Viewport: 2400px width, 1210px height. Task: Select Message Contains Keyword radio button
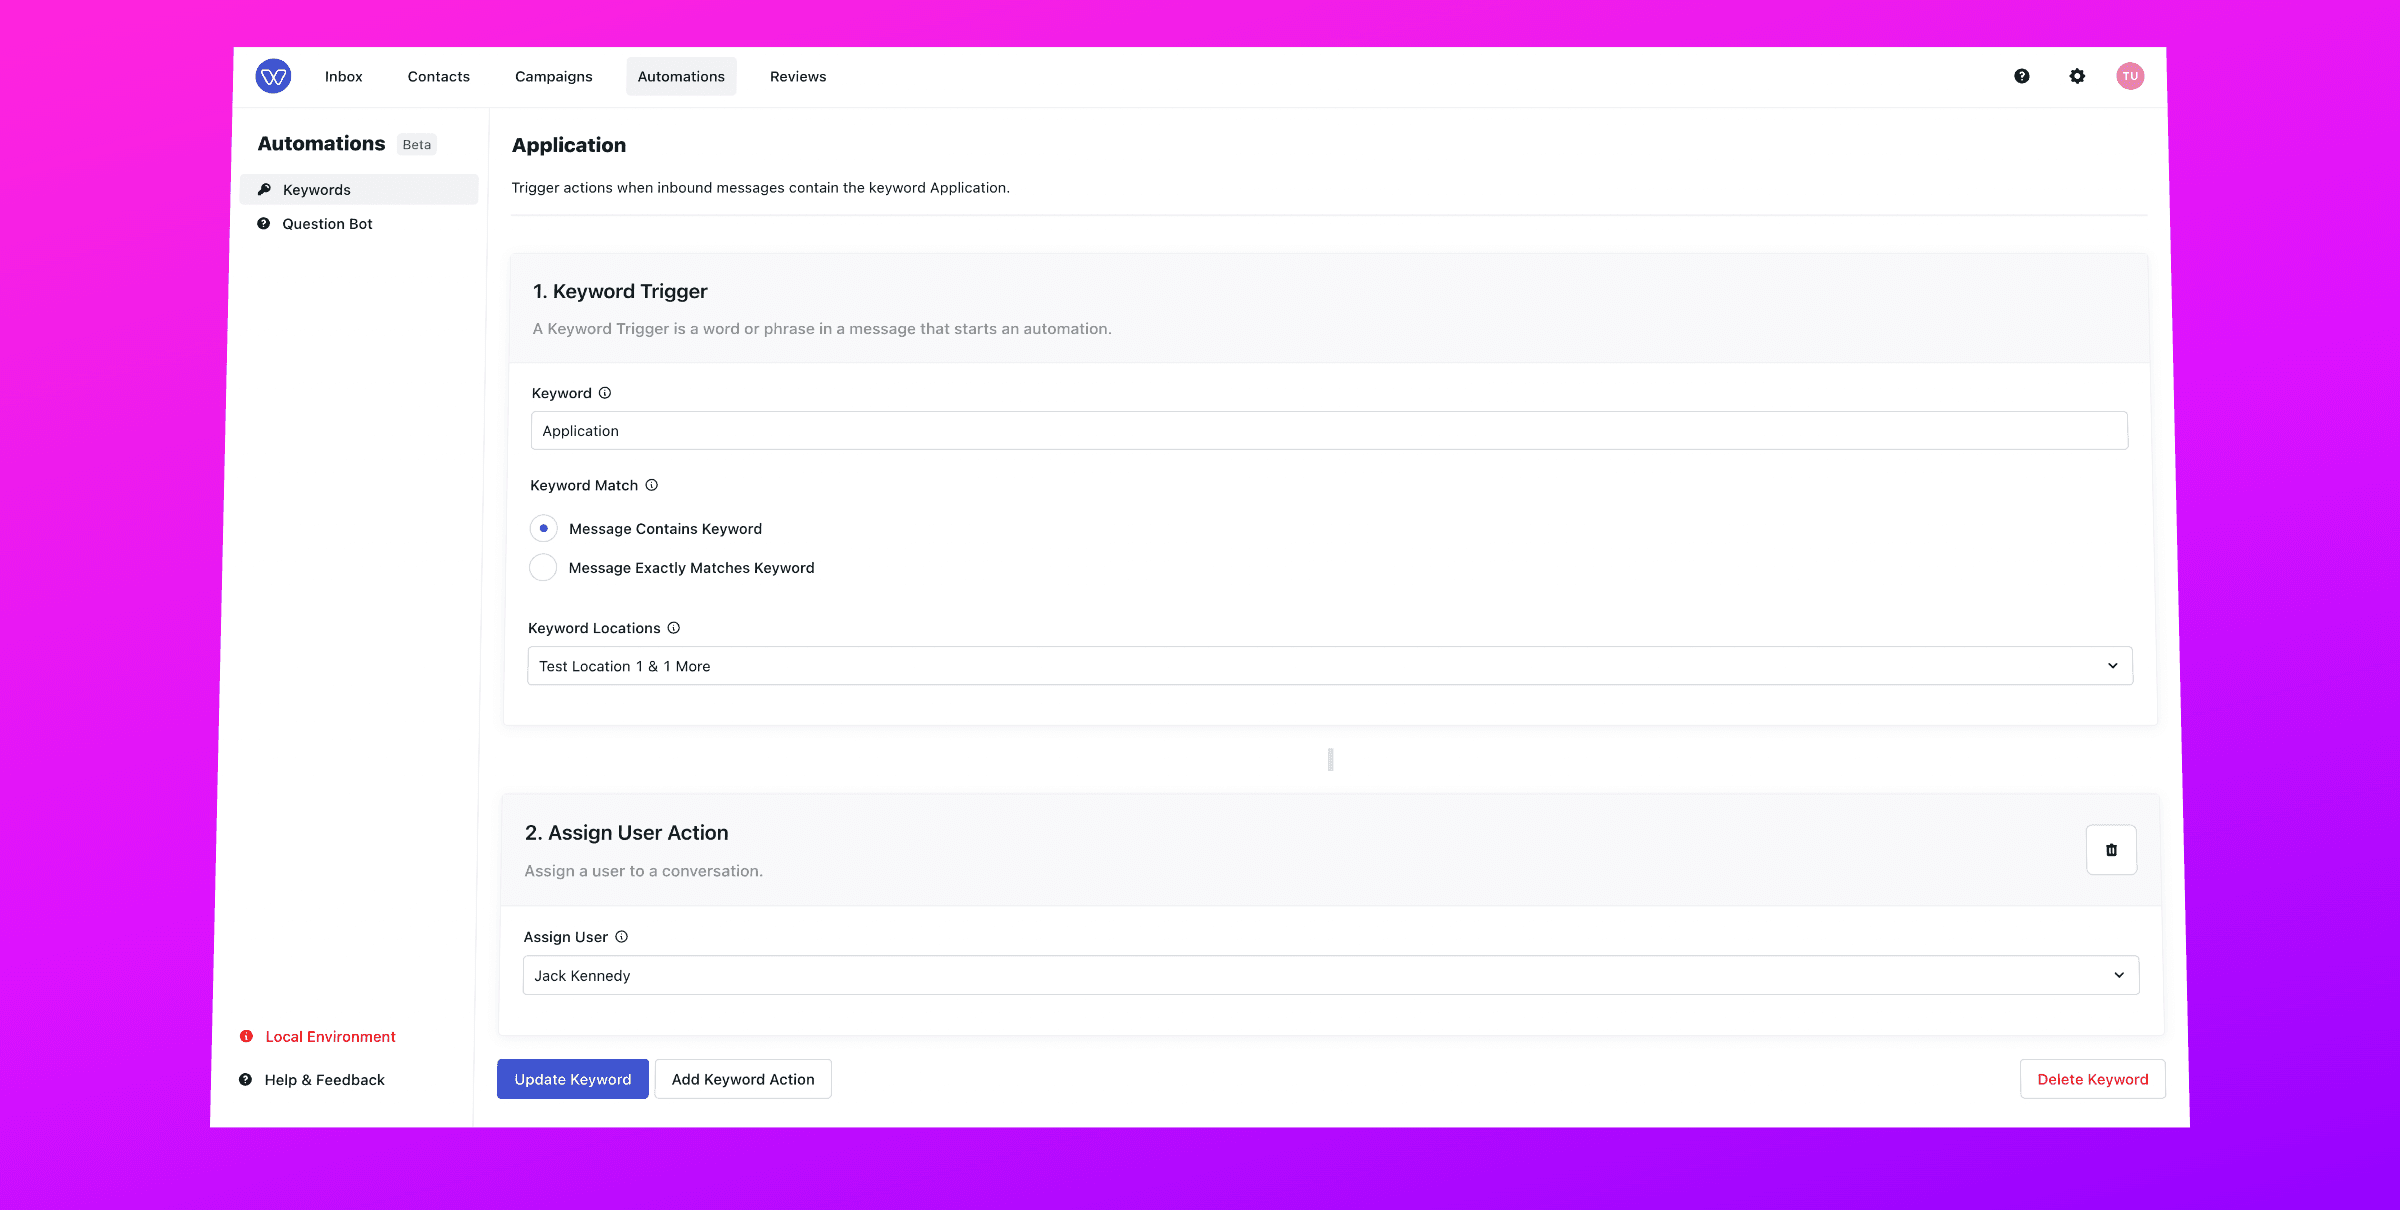pyautogui.click(x=544, y=528)
